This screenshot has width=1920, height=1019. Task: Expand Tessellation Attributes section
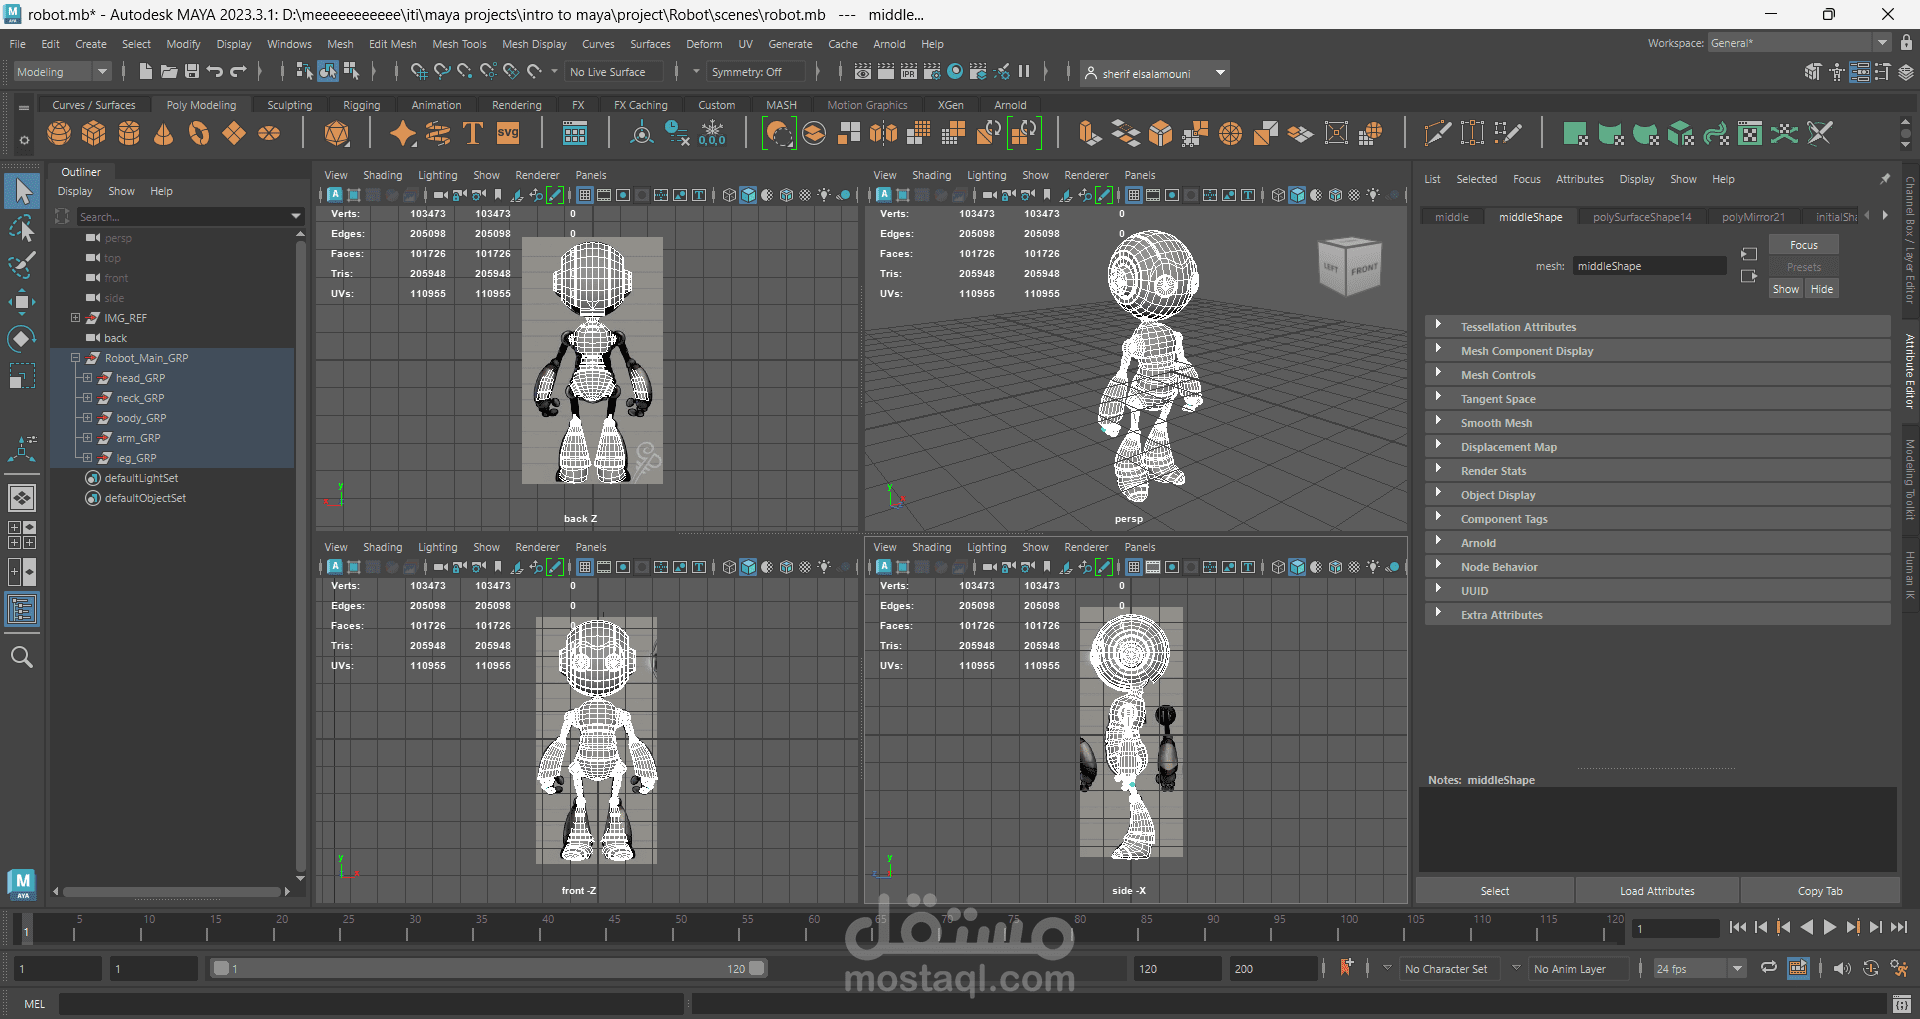(x=1657, y=327)
